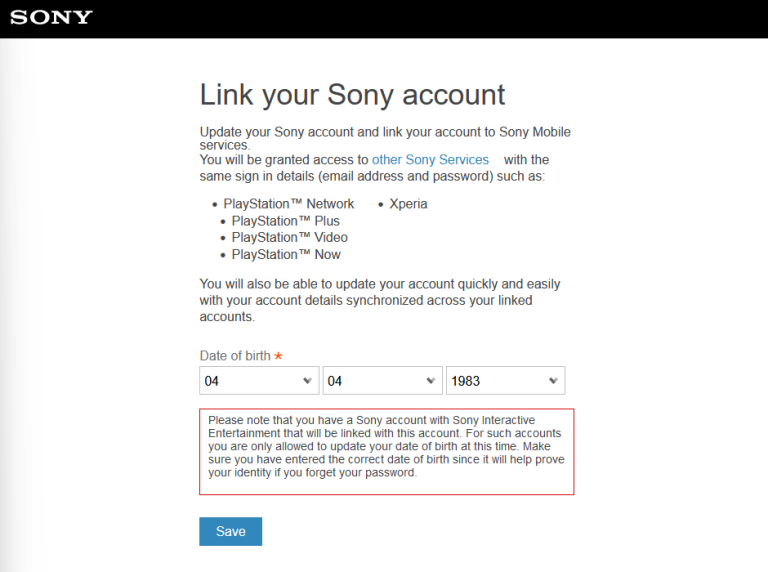Screen dimensions: 768x572
Task: Click the red required-field asterisk
Action: 278,356
